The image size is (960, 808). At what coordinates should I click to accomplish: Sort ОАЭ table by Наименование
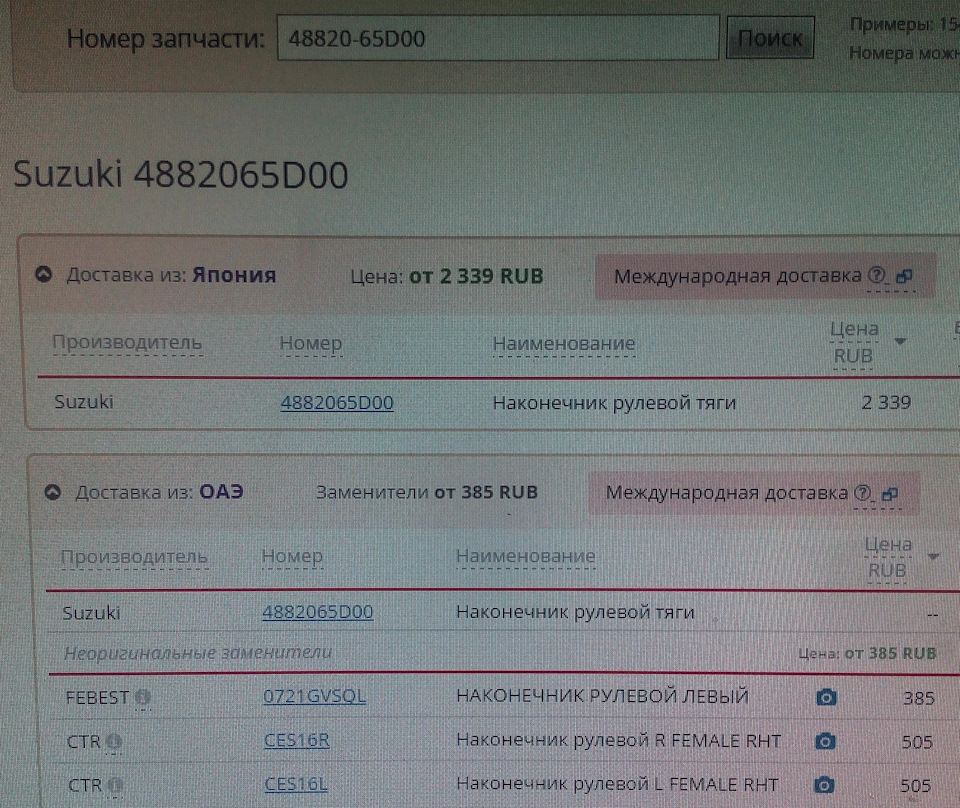[x=525, y=556]
